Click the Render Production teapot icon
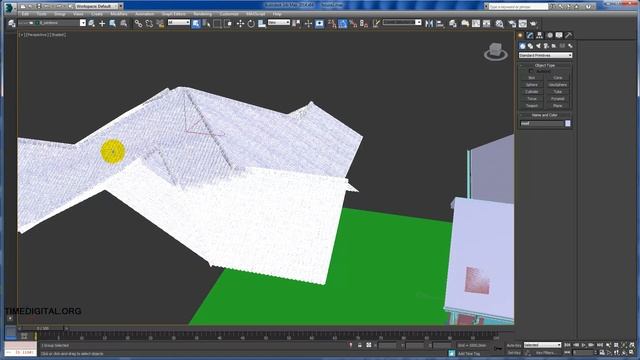640x360 pixels. point(533,24)
